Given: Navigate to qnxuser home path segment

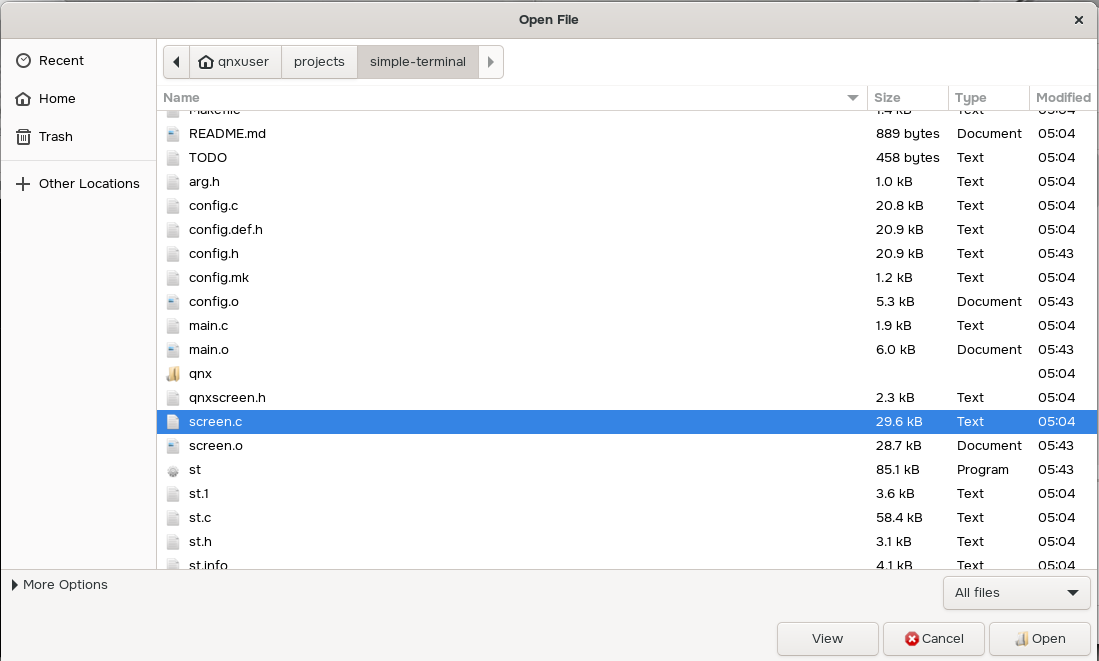Looking at the screenshot, I should pos(234,62).
